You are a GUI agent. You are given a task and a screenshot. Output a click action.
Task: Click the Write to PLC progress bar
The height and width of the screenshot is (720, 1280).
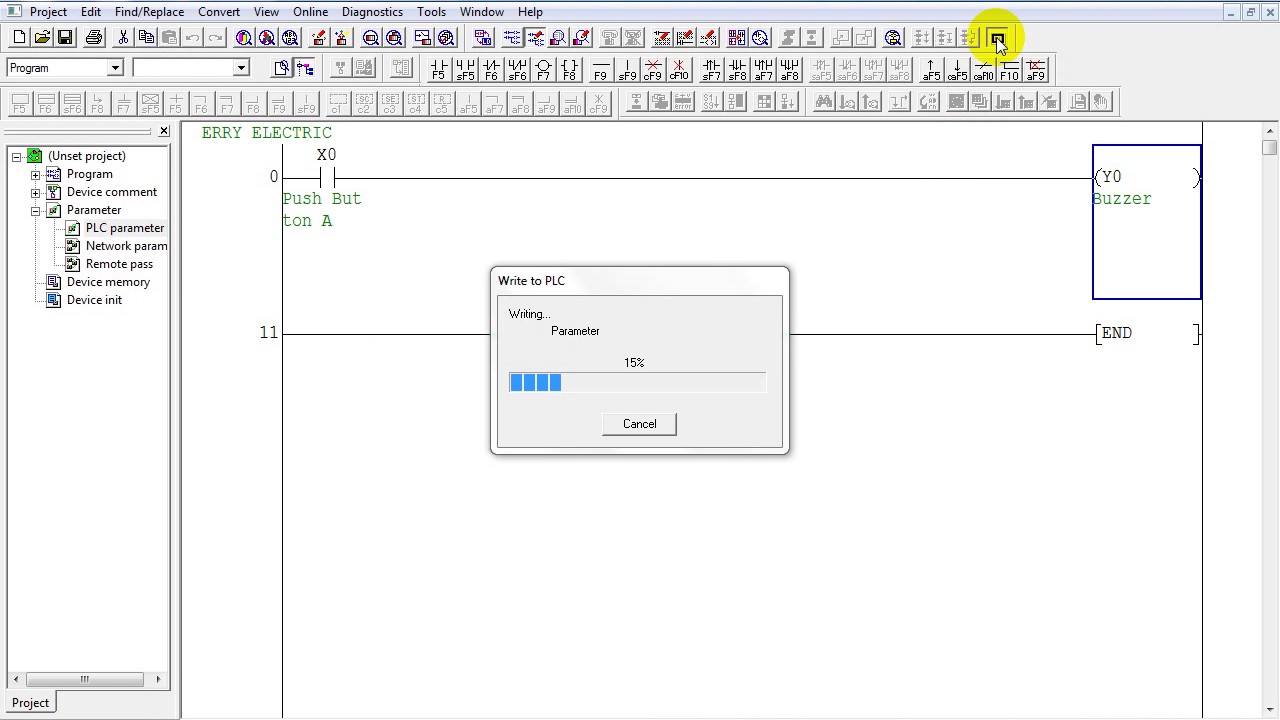coord(638,382)
